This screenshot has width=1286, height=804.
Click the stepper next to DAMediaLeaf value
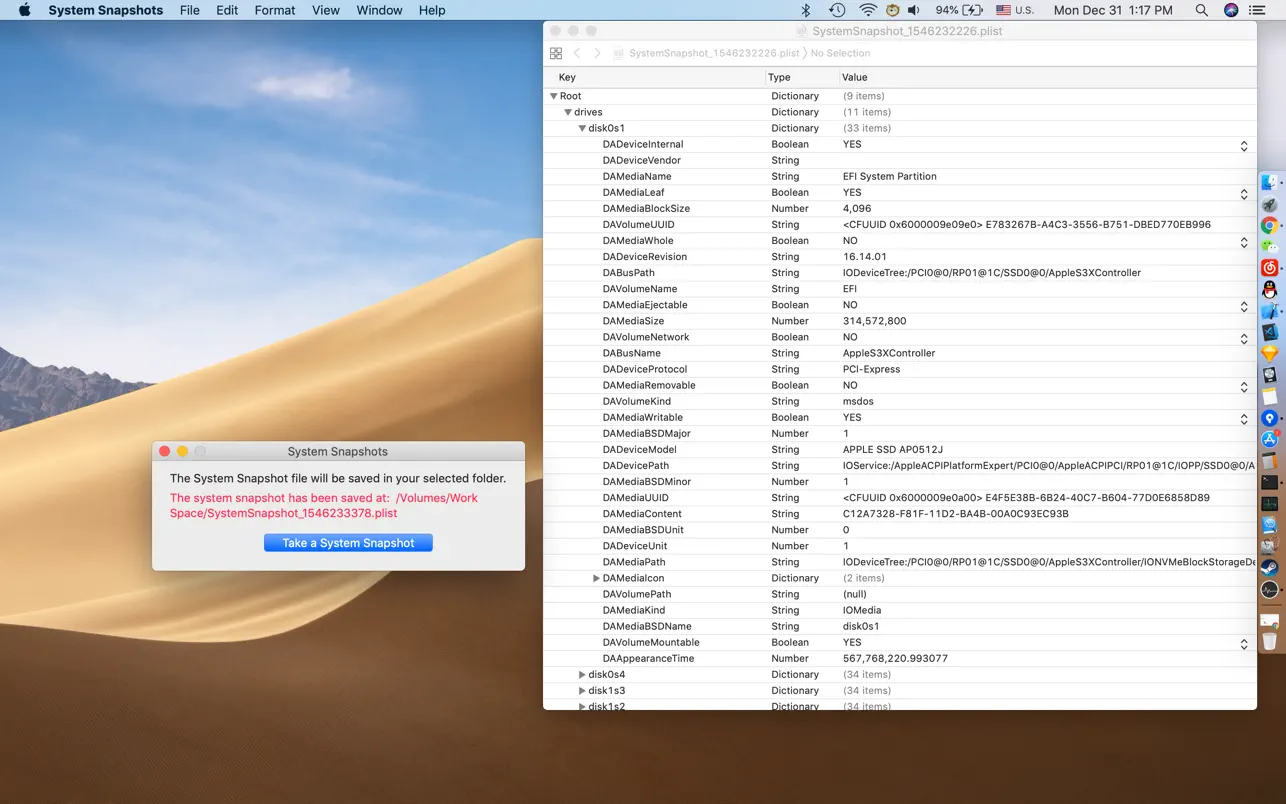pos(1244,192)
